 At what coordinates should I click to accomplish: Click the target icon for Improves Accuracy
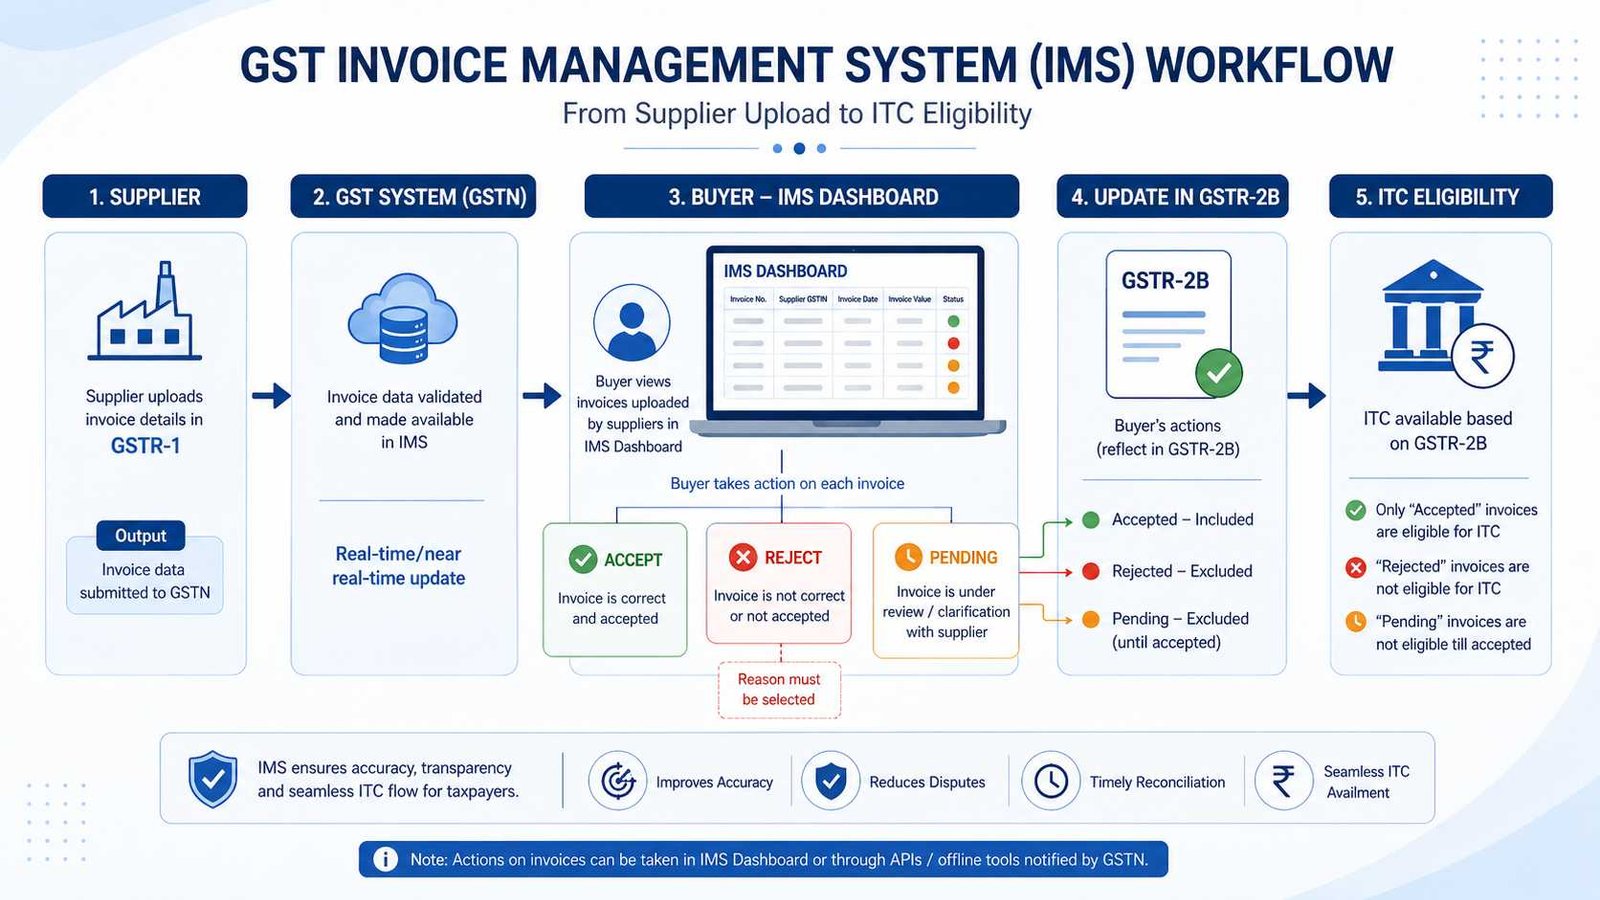618,781
